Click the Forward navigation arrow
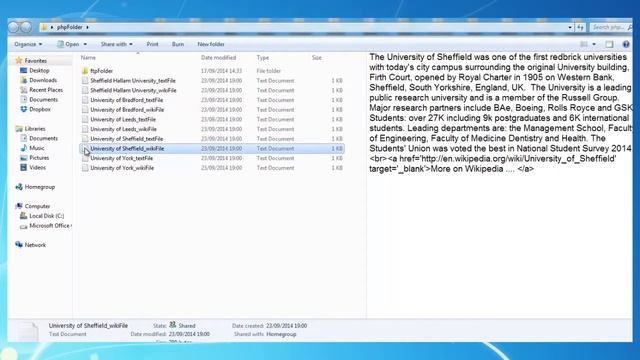 pyautogui.click(x=26, y=27)
